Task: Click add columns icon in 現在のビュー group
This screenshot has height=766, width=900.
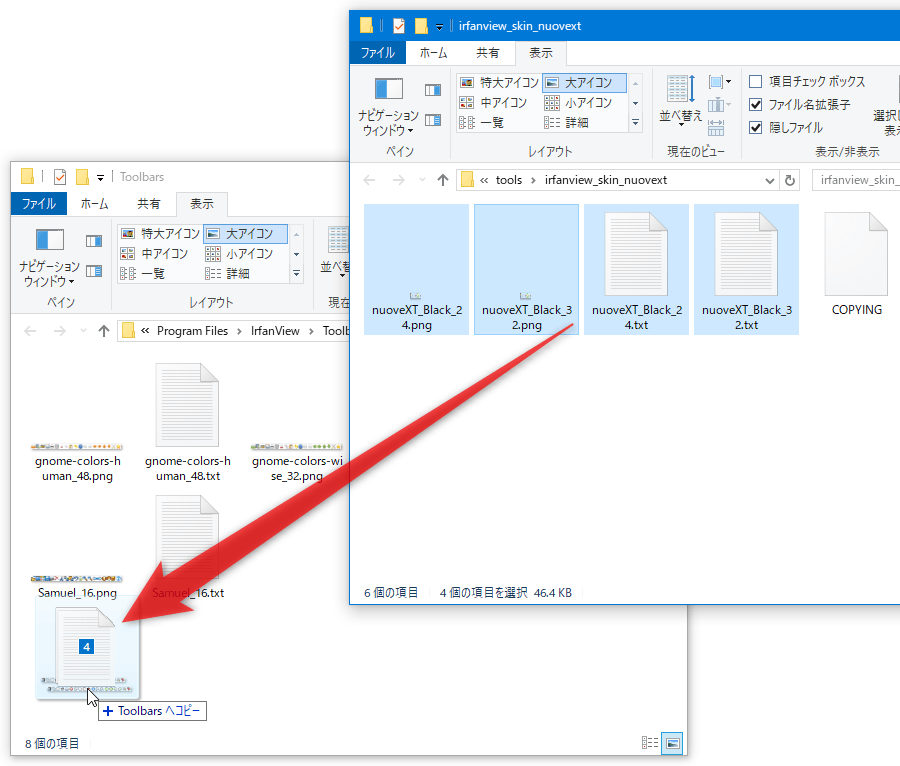Action: click(719, 105)
